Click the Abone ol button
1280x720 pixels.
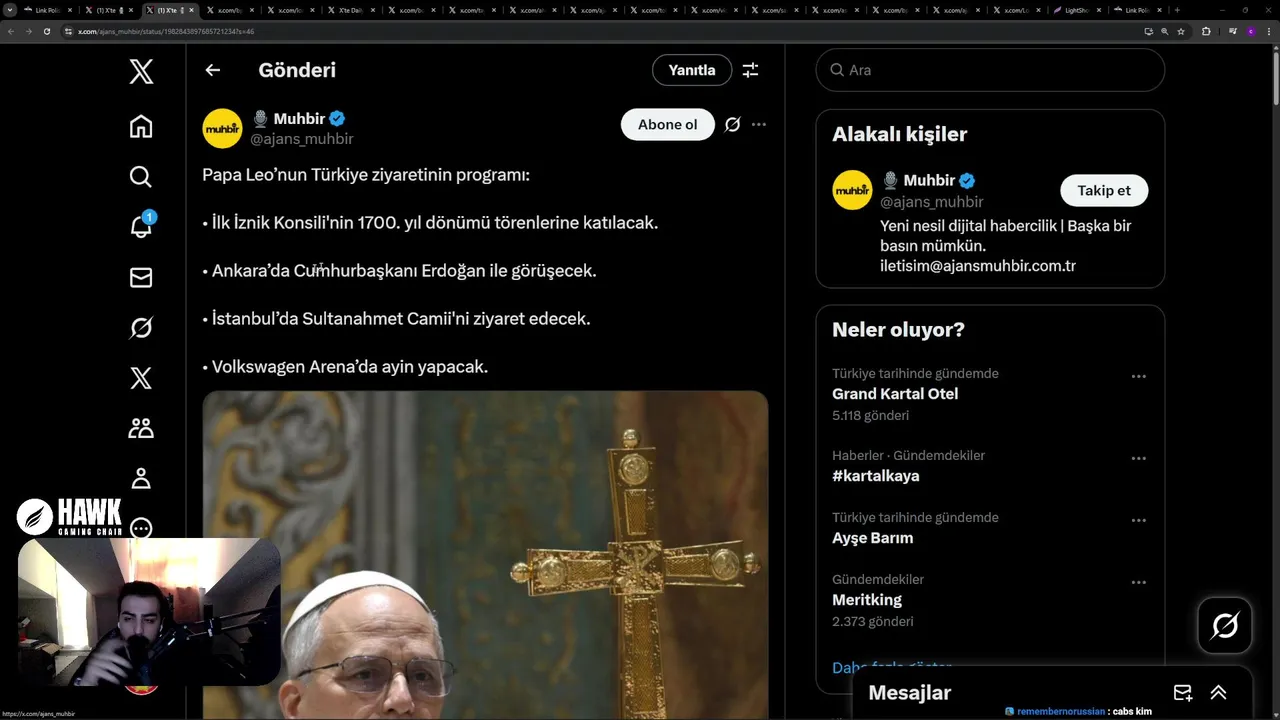coord(668,125)
